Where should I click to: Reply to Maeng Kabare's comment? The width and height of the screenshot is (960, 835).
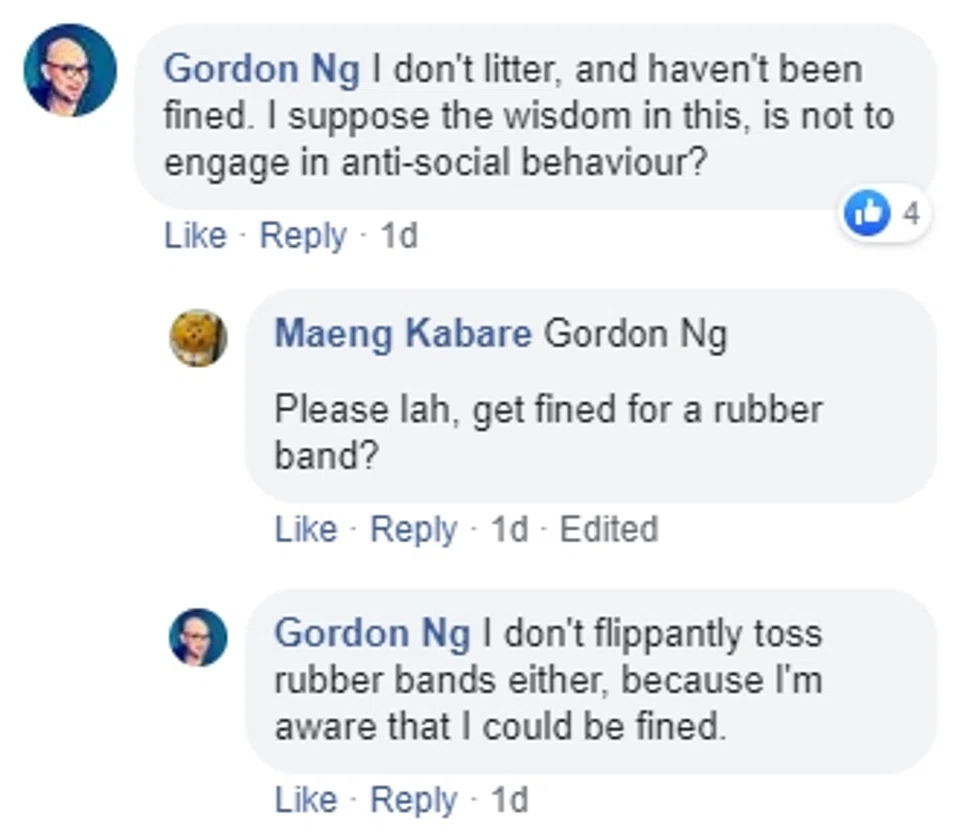[414, 530]
